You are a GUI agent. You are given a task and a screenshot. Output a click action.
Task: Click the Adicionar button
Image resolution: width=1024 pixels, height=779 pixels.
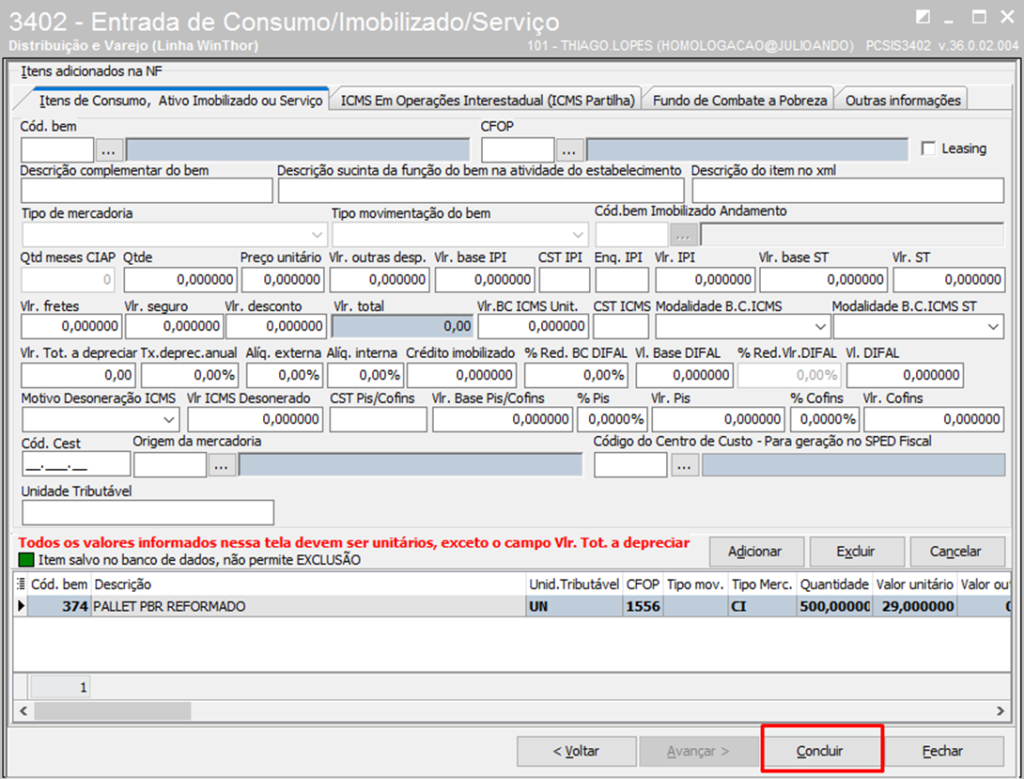click(x=755, y=551)
